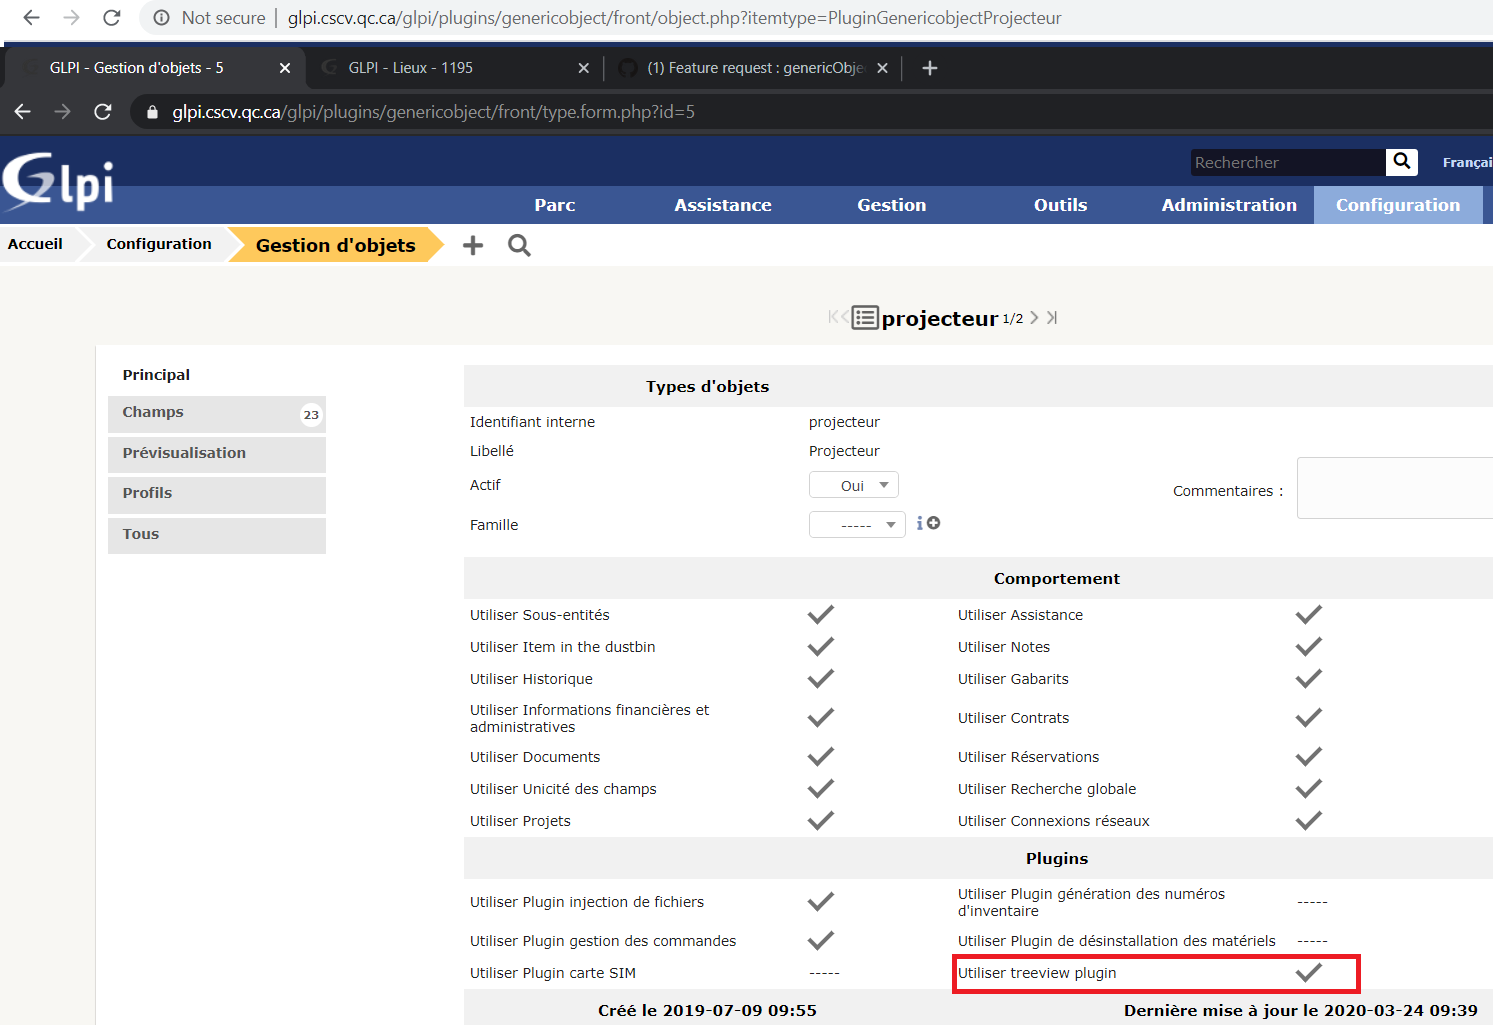
Task: Click the plus icon to add a new object type
Action: pyautogui.click(x=472, y=245)
